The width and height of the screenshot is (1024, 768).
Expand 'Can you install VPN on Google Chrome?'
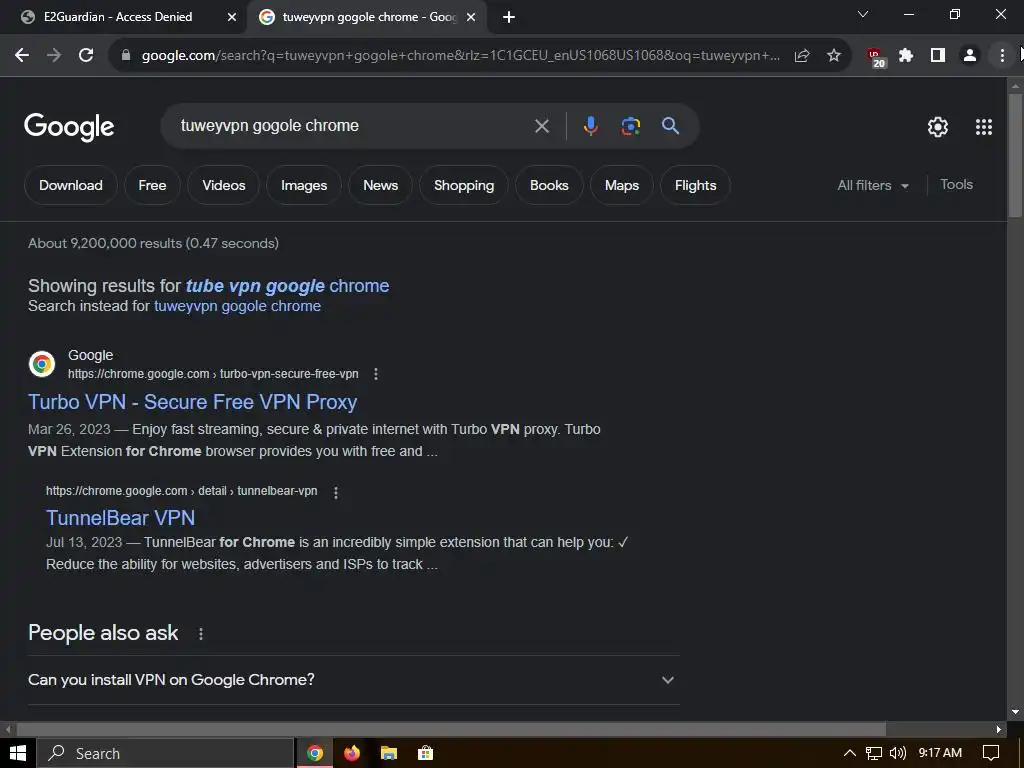353,680
